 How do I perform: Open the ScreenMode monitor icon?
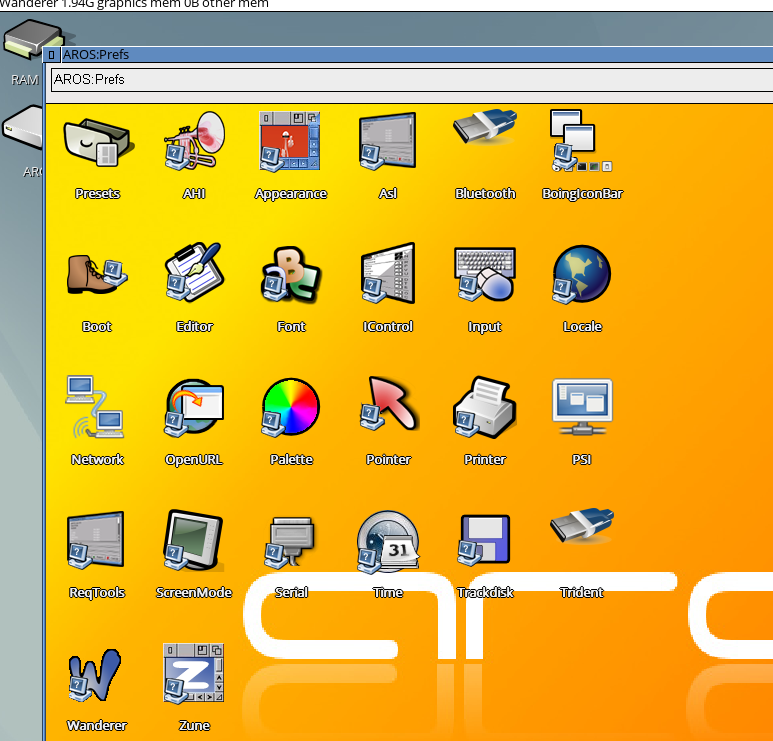pos(194,540)
